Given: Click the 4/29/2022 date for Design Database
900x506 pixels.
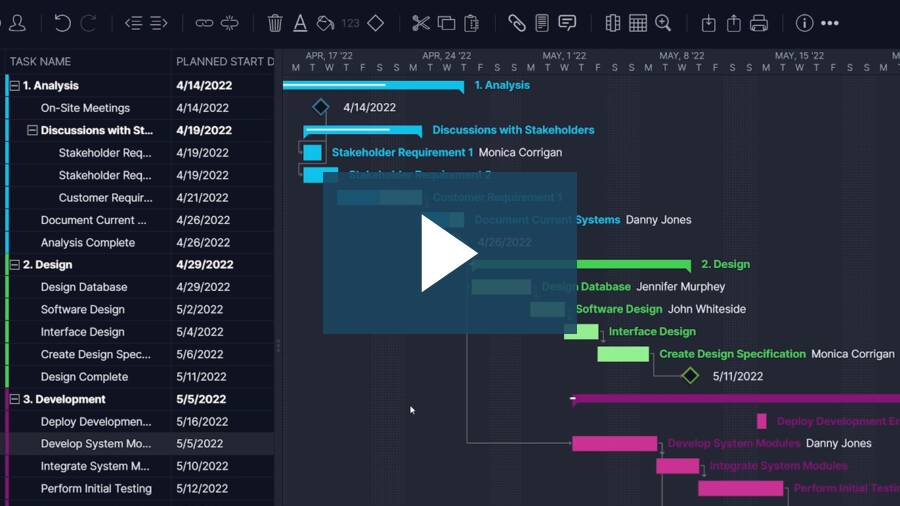Looking at the screenshot, I should click(x=203, y=287).
